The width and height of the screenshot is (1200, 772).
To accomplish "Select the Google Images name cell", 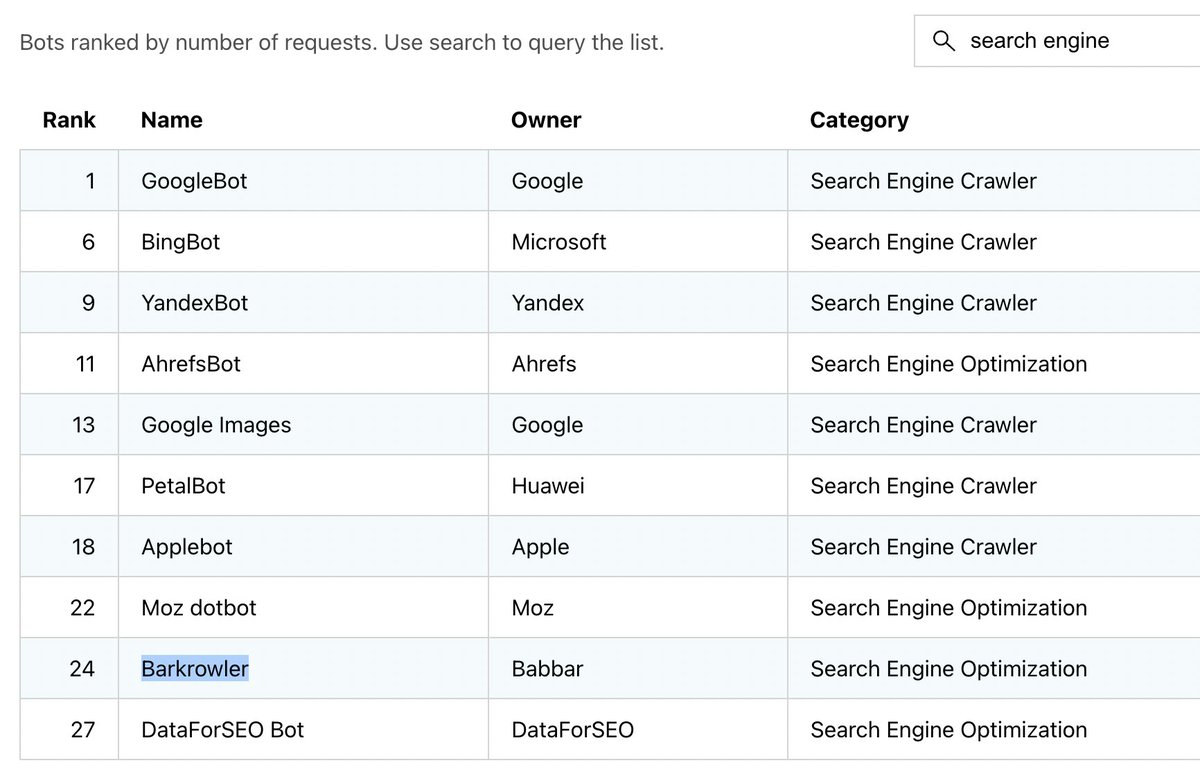I will (303, 425).
